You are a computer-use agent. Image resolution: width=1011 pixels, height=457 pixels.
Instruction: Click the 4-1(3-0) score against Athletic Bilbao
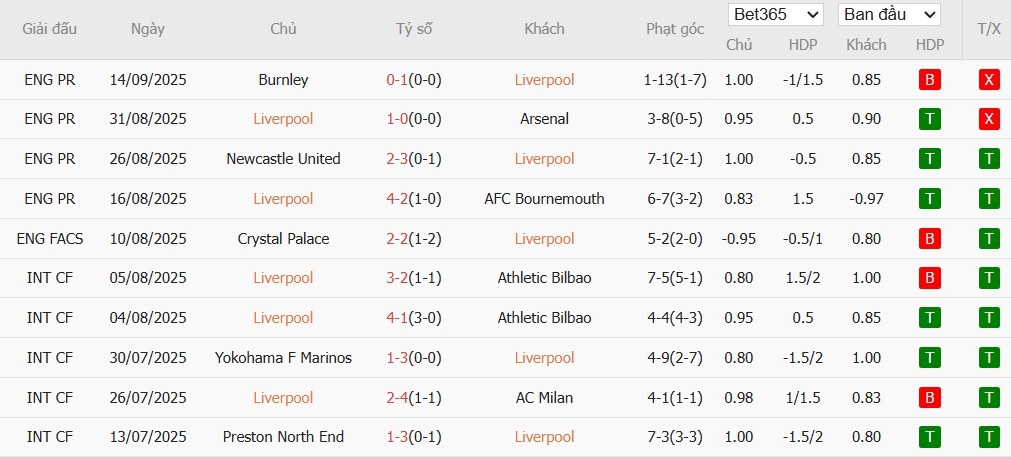coord(414,318)
